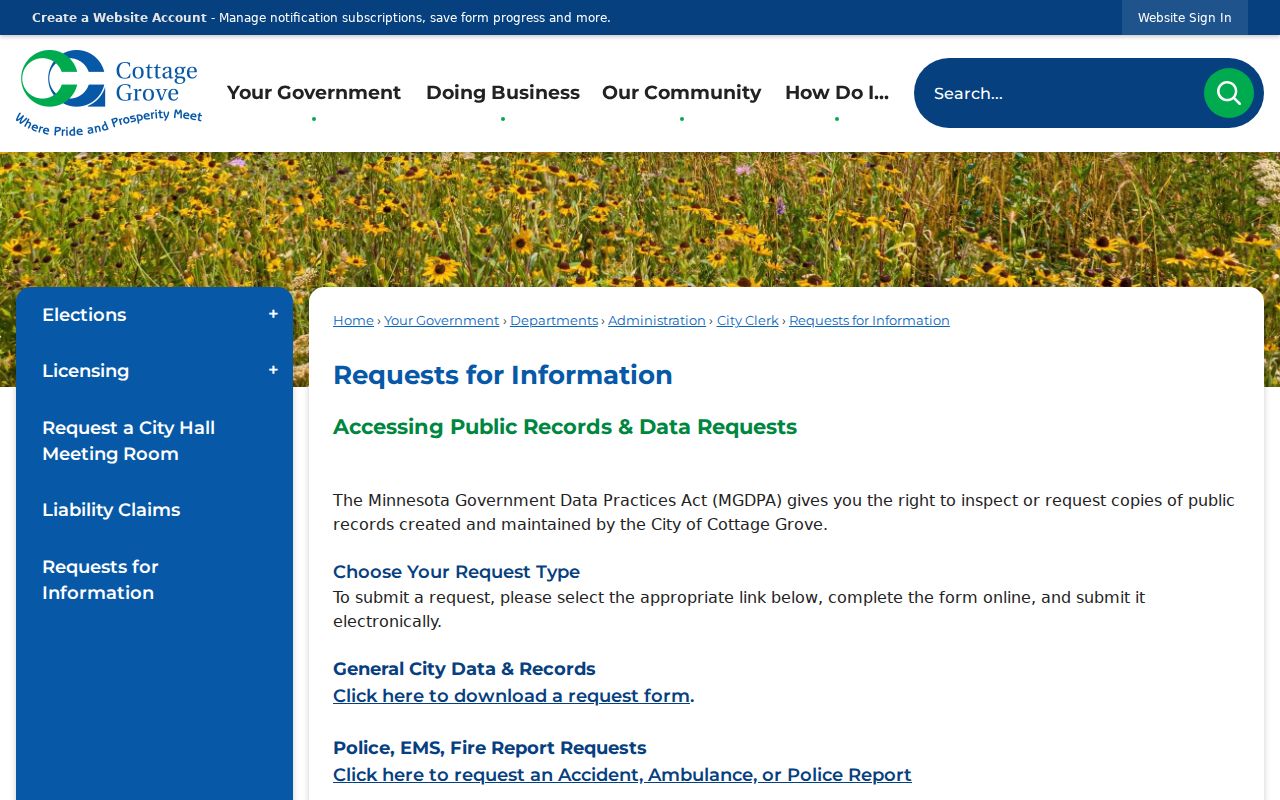Open Request a City Hall Meeting Room
The width and height of the screenshot is (1280, 800).
(x=129, y=441)
